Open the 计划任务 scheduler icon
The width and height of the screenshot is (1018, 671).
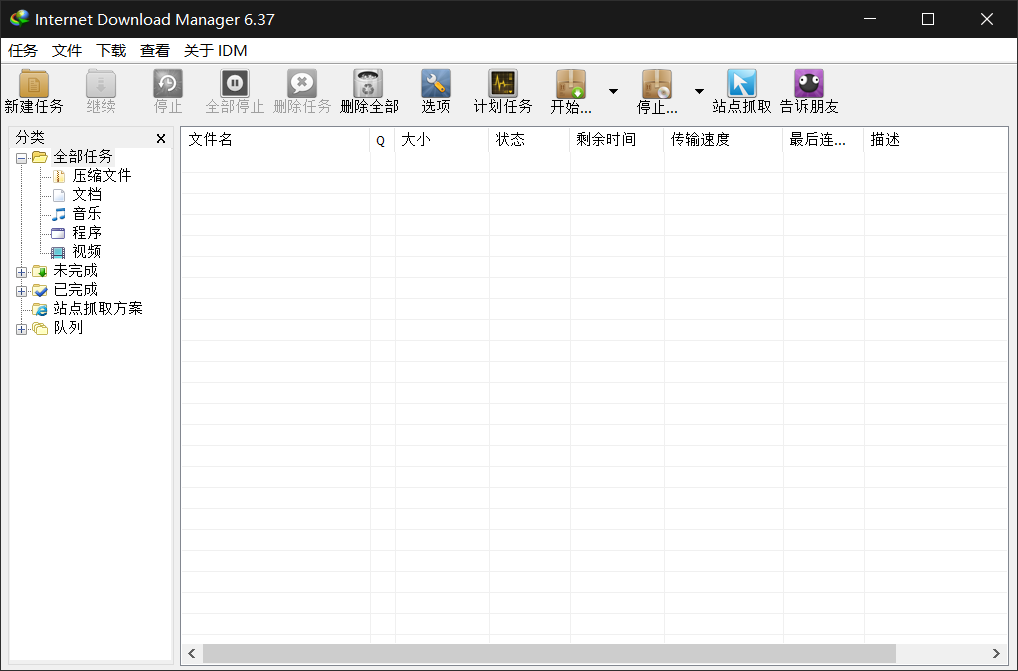pyautogui.click(x=503, y=84)
